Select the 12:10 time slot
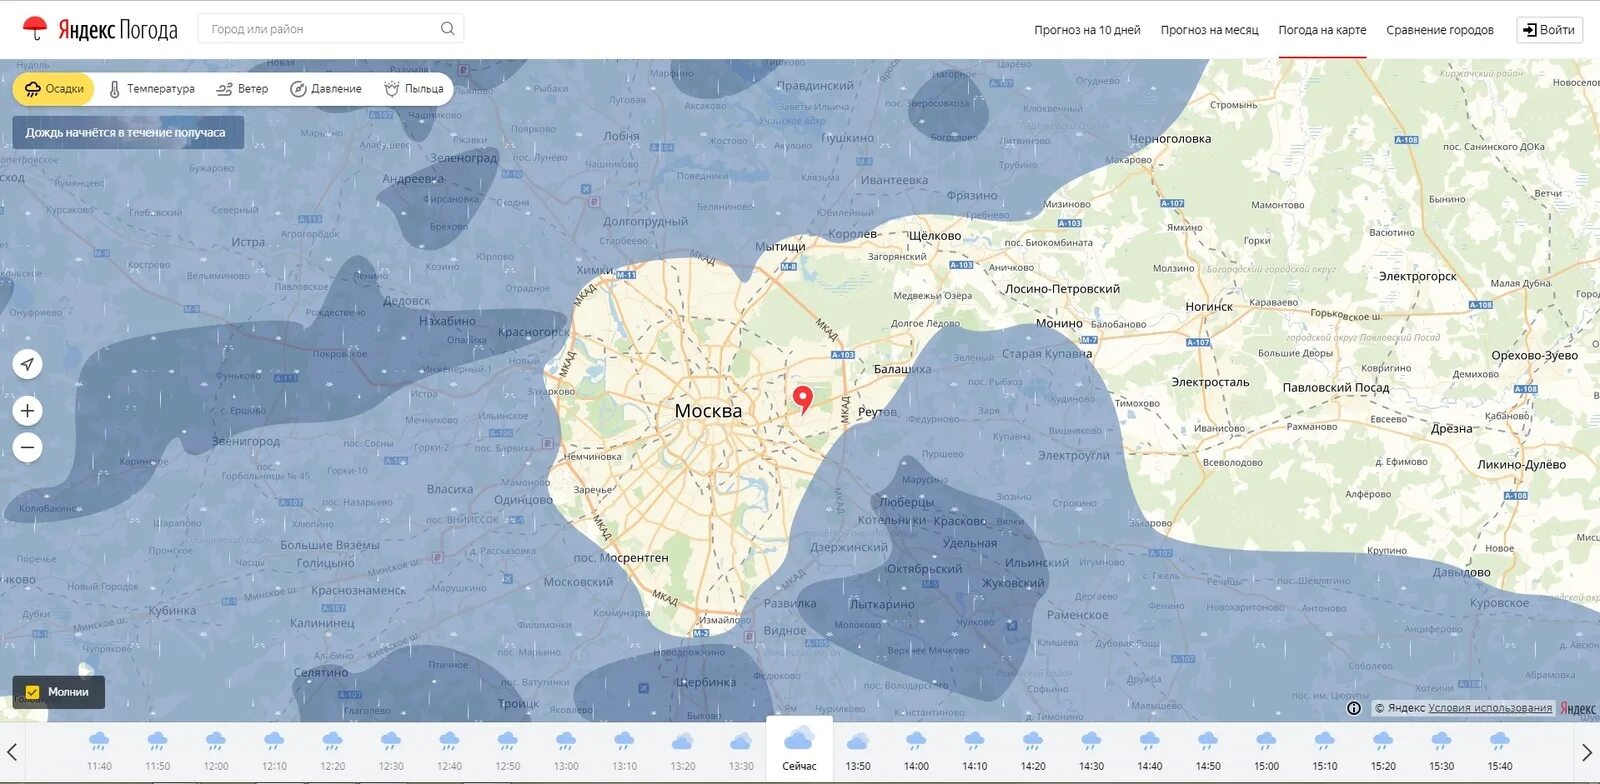 click(274, 752)
